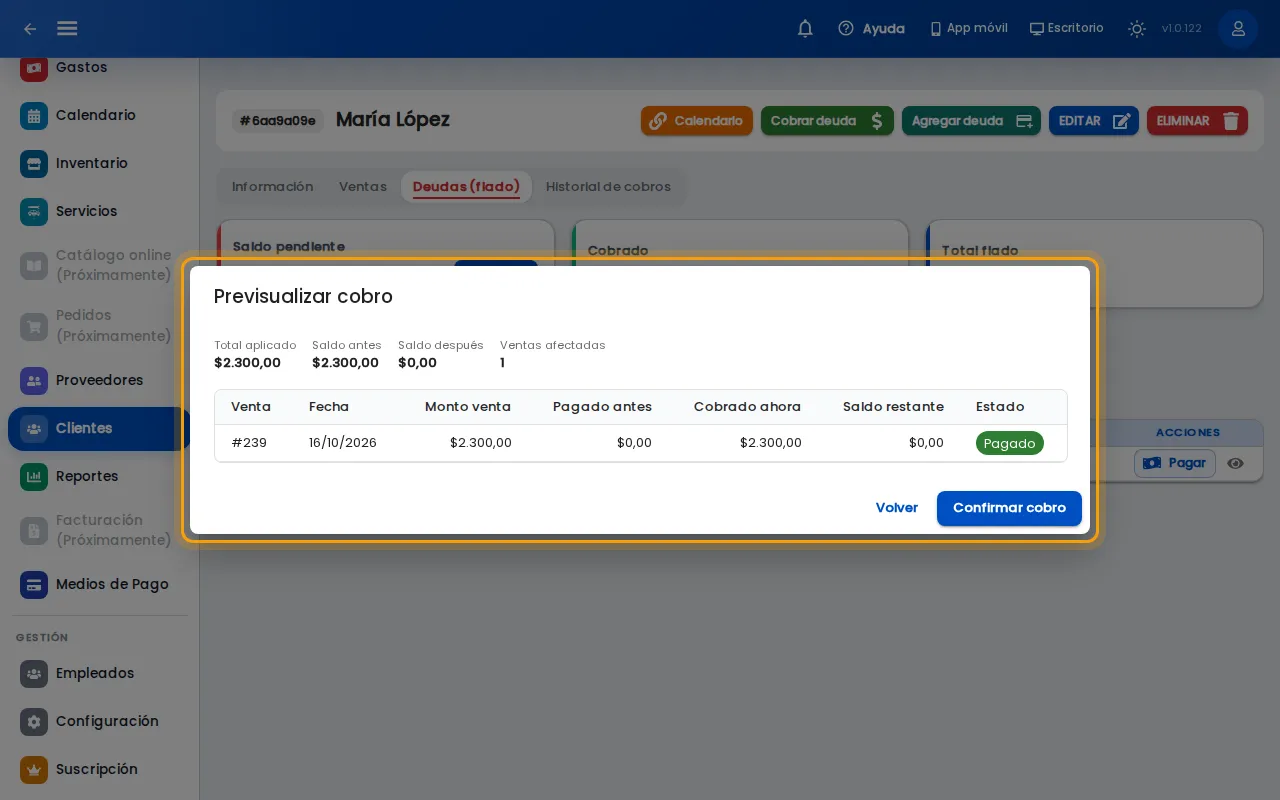Click the Ventas afectadas label
Viewport: 1280px width, 800px height.
click(553, 345)
